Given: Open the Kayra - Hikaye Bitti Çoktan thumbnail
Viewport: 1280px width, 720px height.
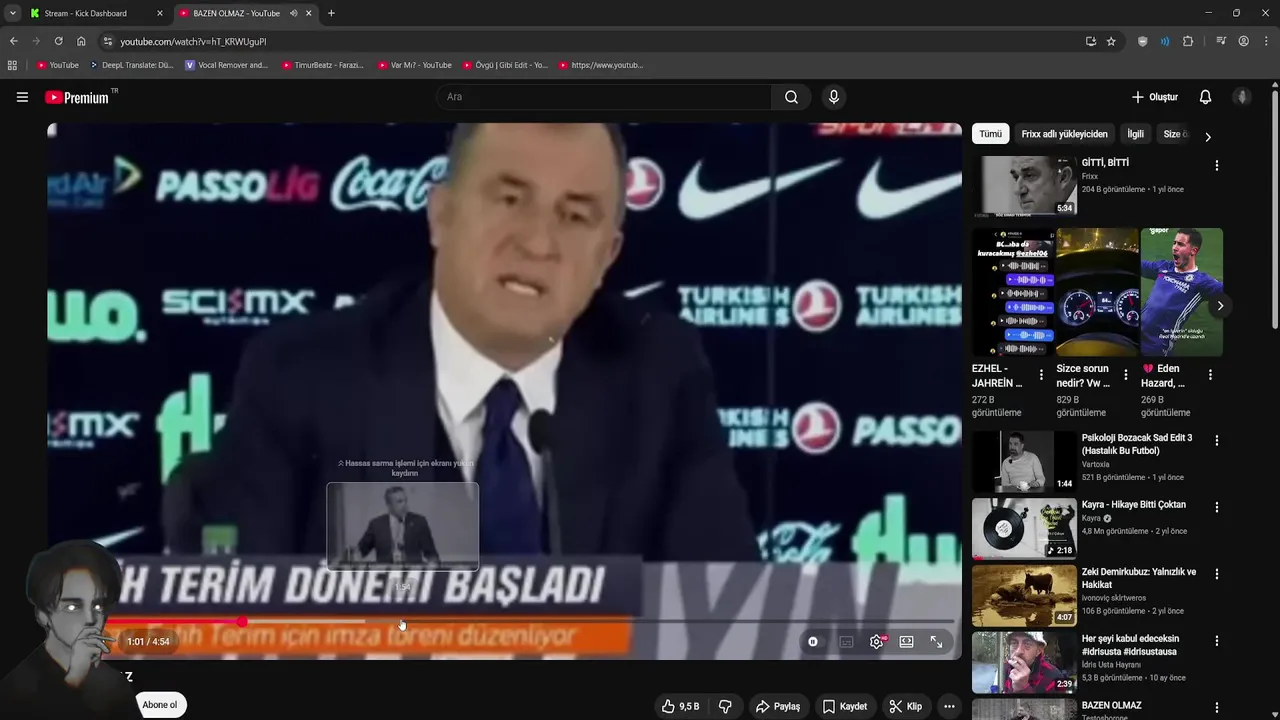Looking at the screenshot, I should pyautogui.click(x=1024, y=528).
